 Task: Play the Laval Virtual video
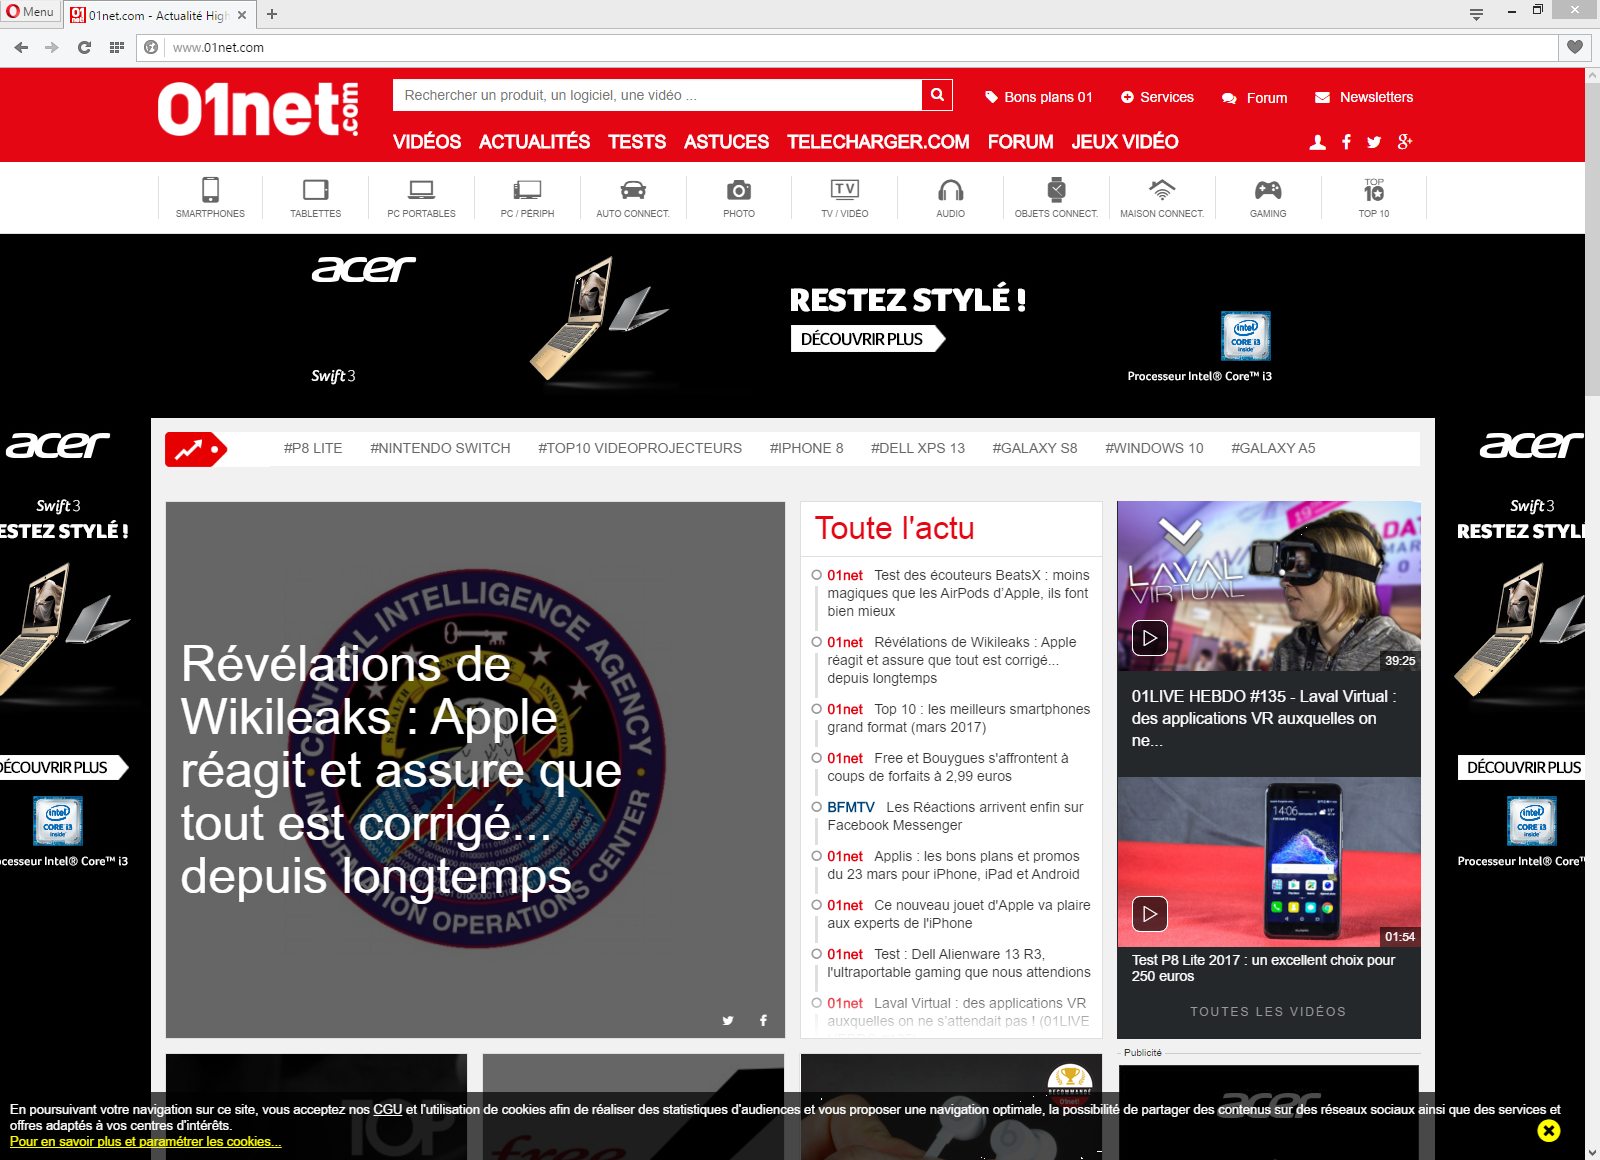pyautogui.click(x=1150, y=638)
